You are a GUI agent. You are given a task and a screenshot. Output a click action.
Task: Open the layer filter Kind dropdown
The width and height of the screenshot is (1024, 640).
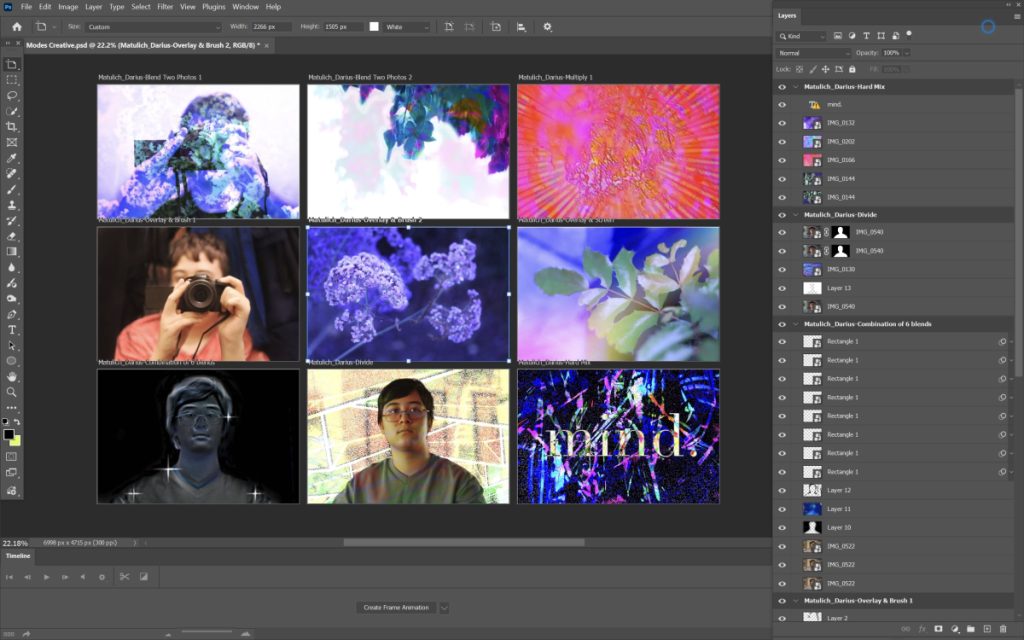[x=801, y=36]
